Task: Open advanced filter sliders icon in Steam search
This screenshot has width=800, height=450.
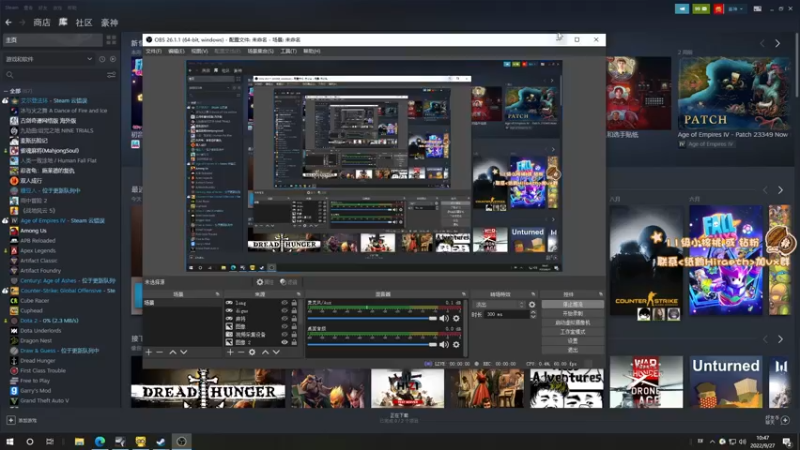Action: click(111, 75)
